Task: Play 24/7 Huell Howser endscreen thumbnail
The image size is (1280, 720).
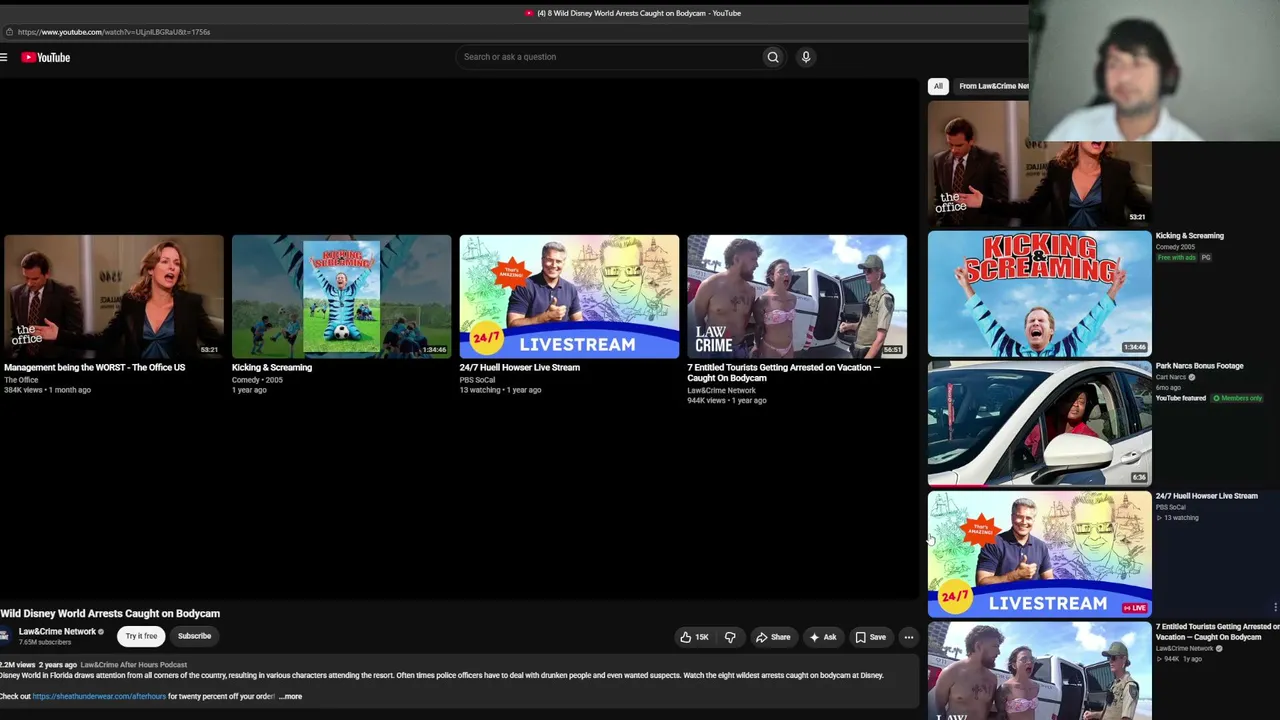Action: point(569,296)
